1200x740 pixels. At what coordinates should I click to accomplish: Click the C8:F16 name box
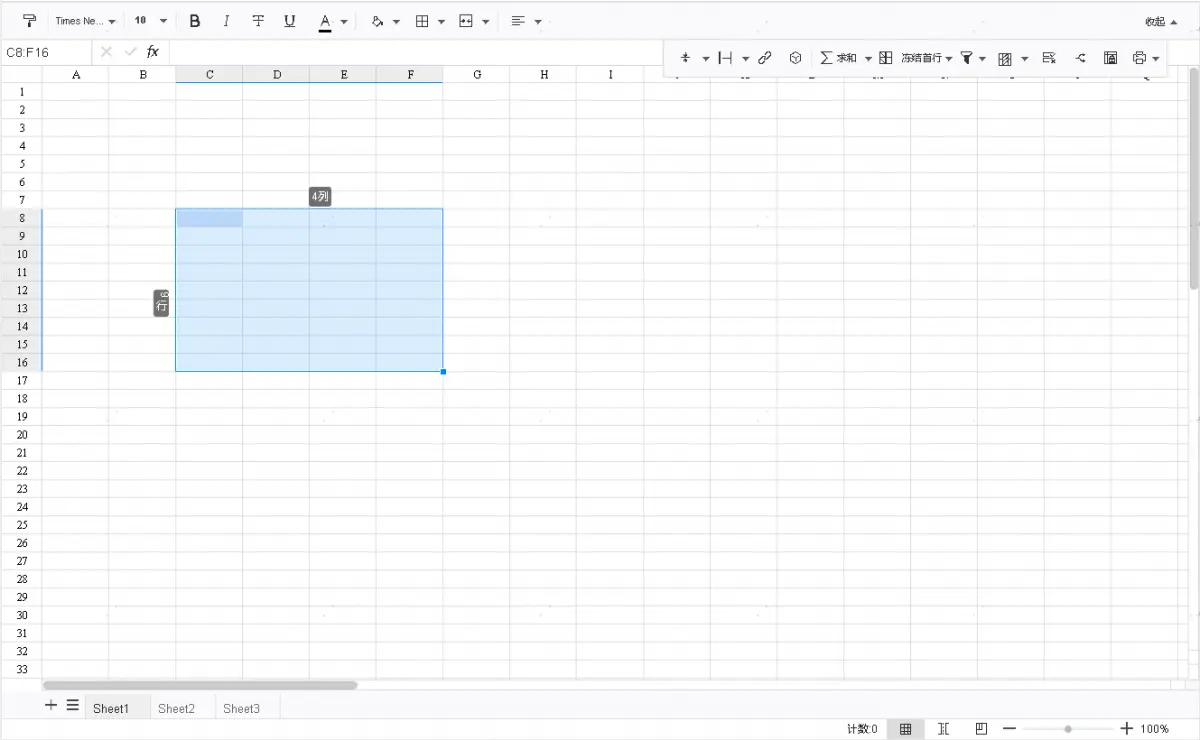pos(47,52)
